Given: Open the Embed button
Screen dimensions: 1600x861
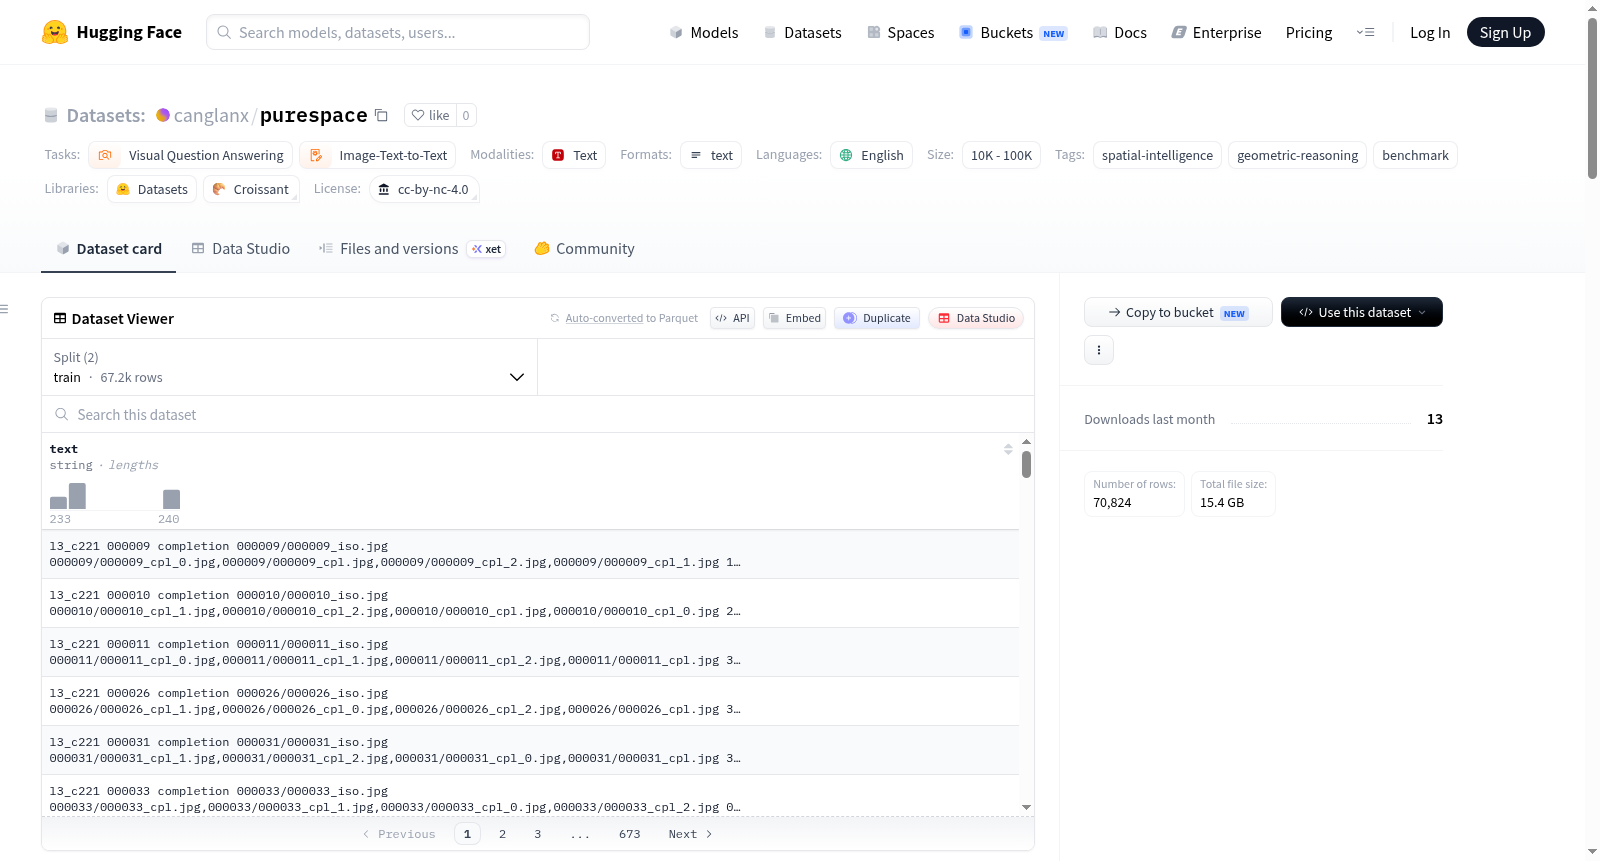Looking at the screenshot, I should pyautogui.click(x=794, y=318).
